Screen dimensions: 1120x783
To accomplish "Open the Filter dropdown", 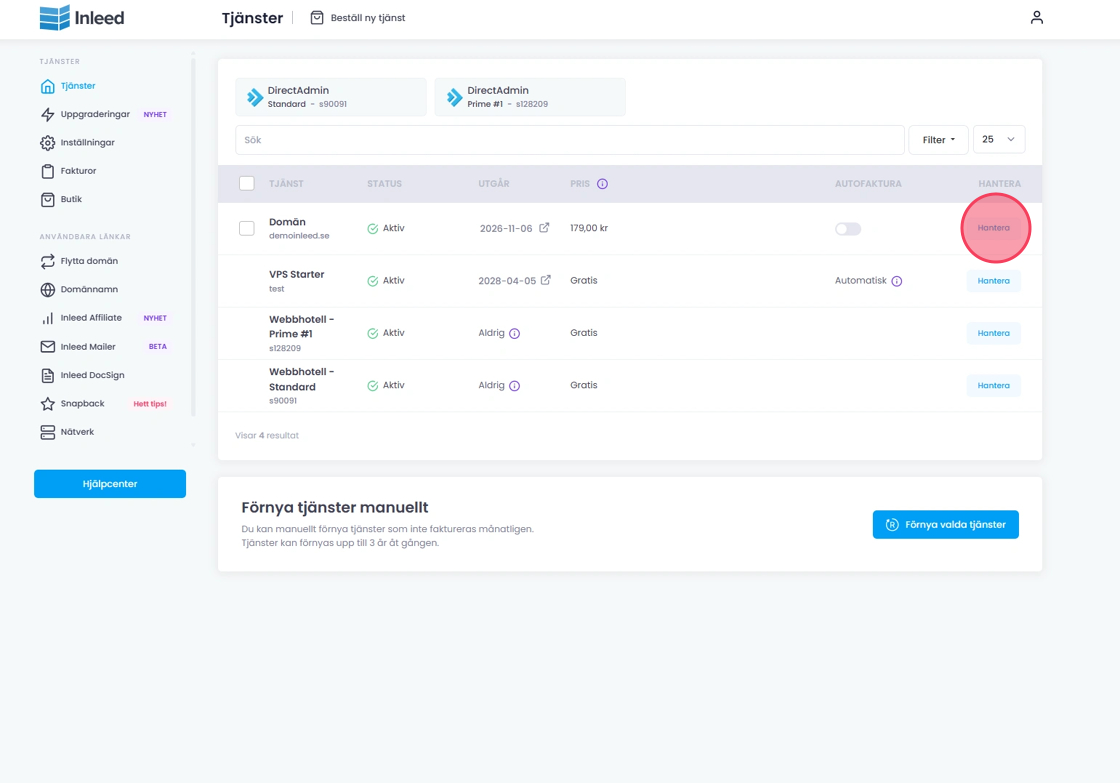I will click(938, 140).
